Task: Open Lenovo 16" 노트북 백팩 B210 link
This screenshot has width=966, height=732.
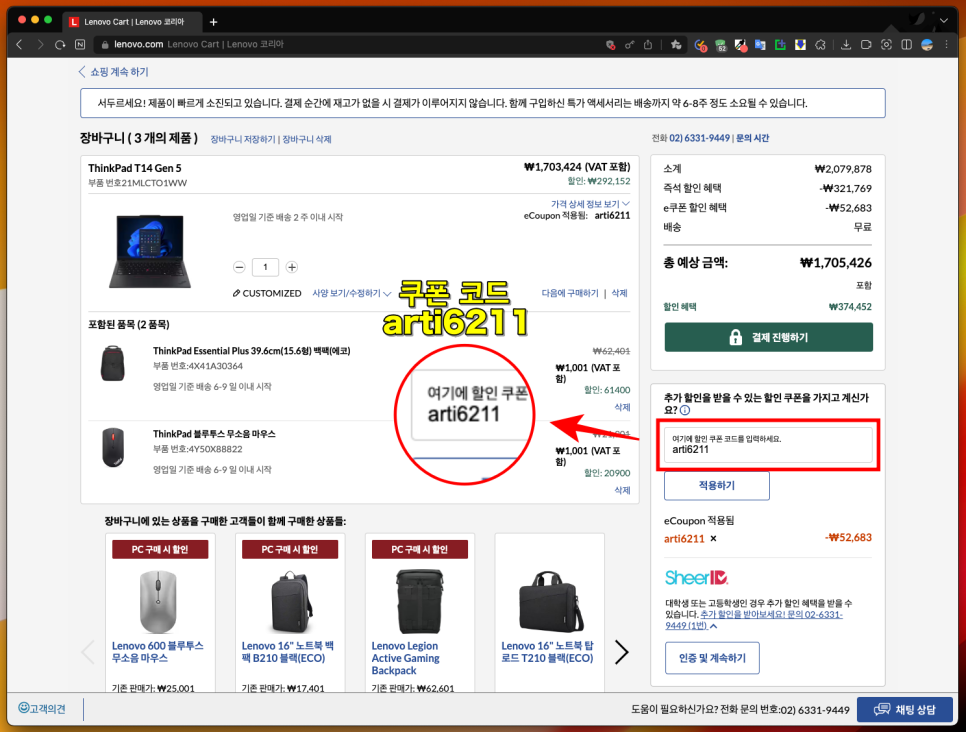Action: point(288,652)
